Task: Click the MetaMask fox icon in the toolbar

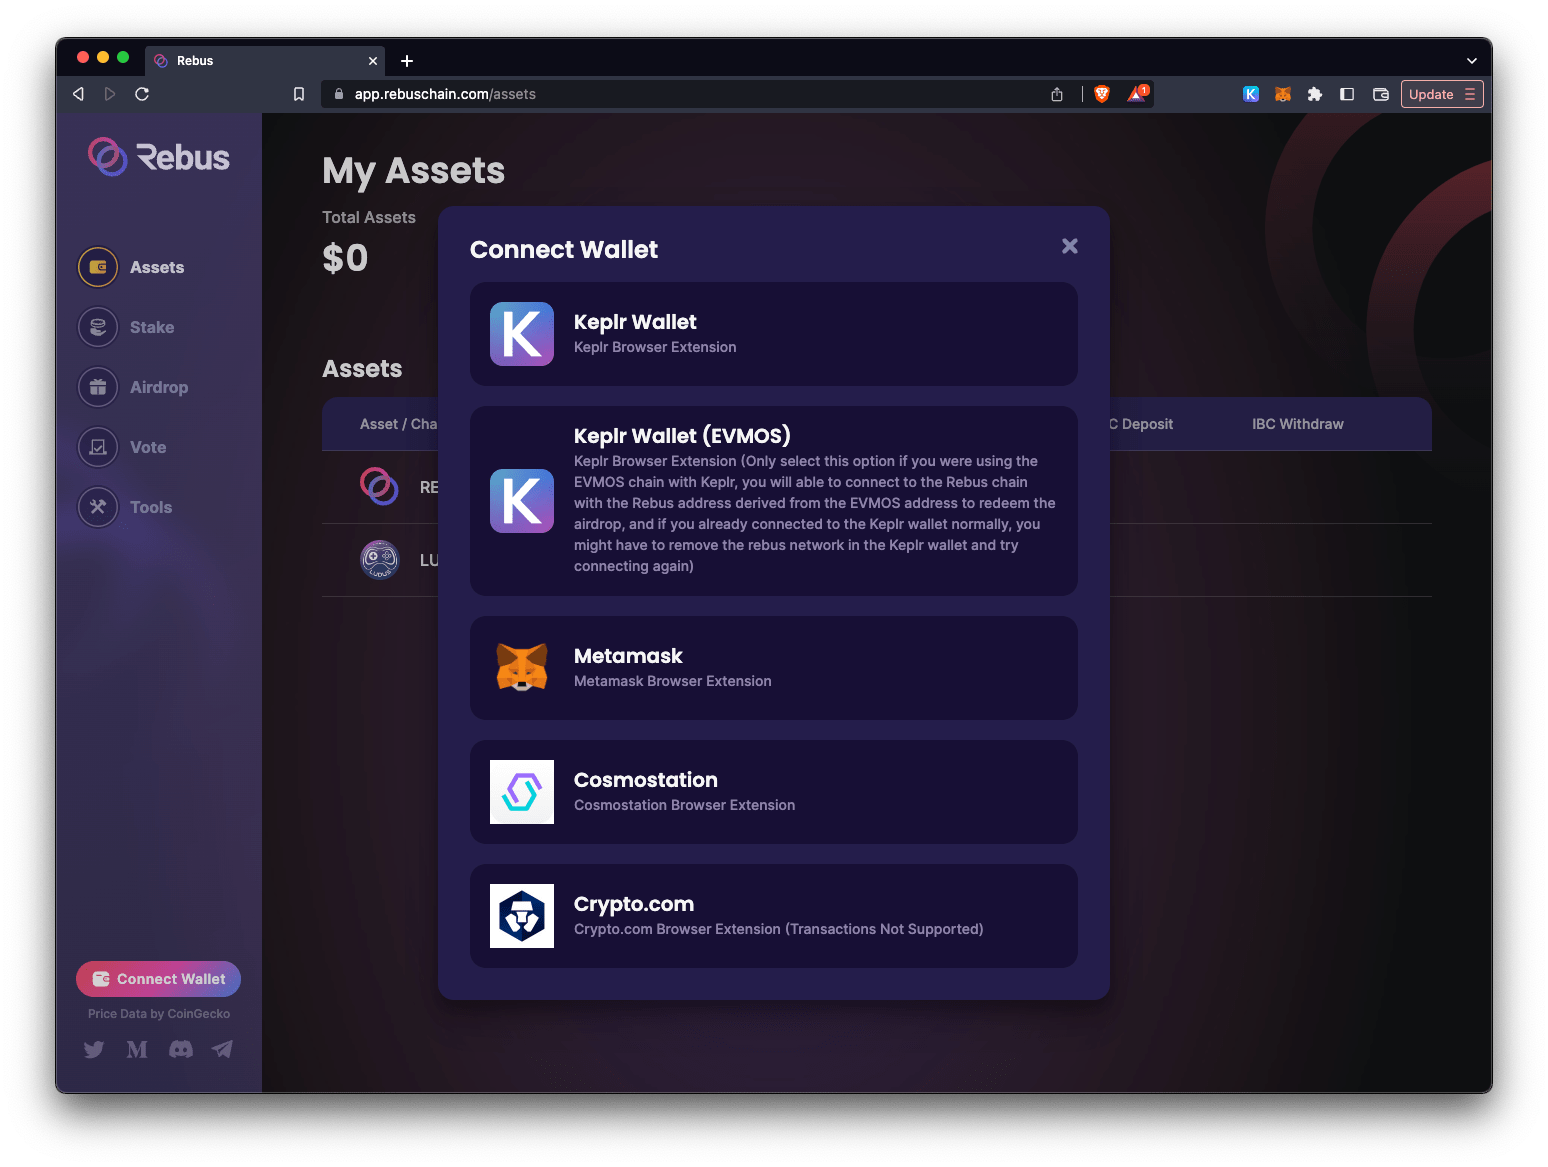Action: 1283,93
